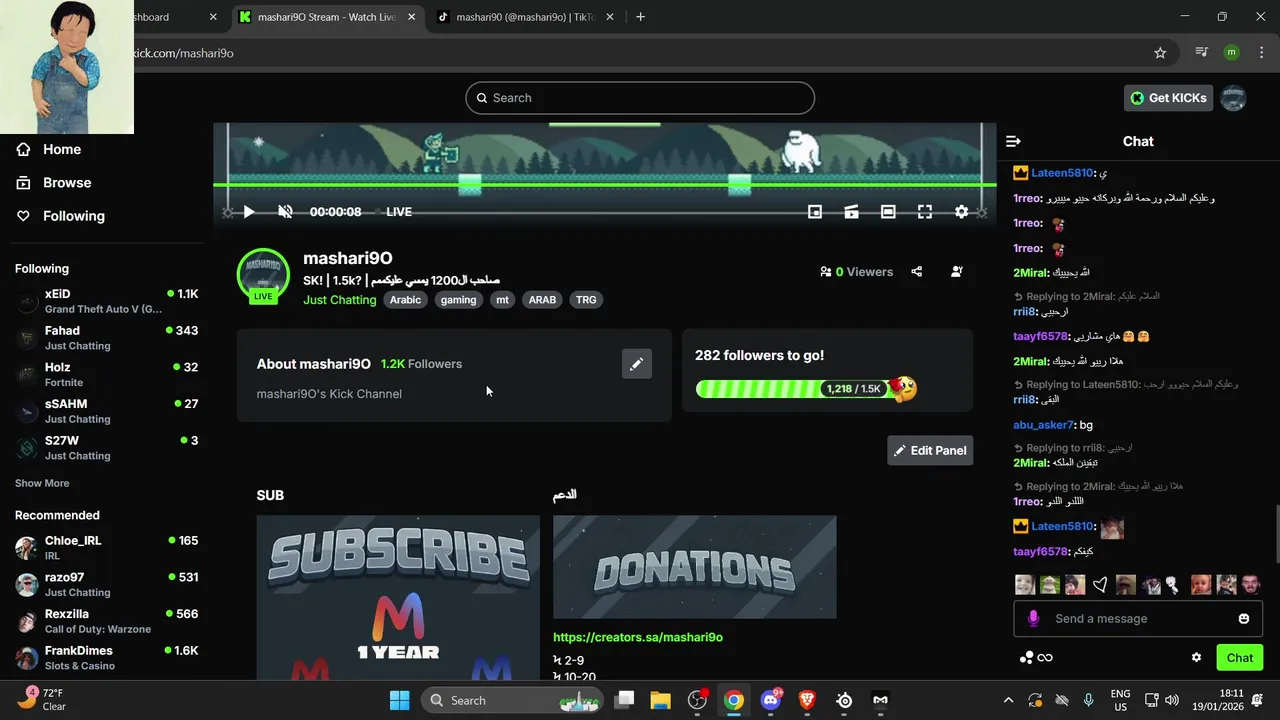Open the taskbar volume control
The height and width of the screenshot is (720, 1280).
click(x=1172, y=700)
